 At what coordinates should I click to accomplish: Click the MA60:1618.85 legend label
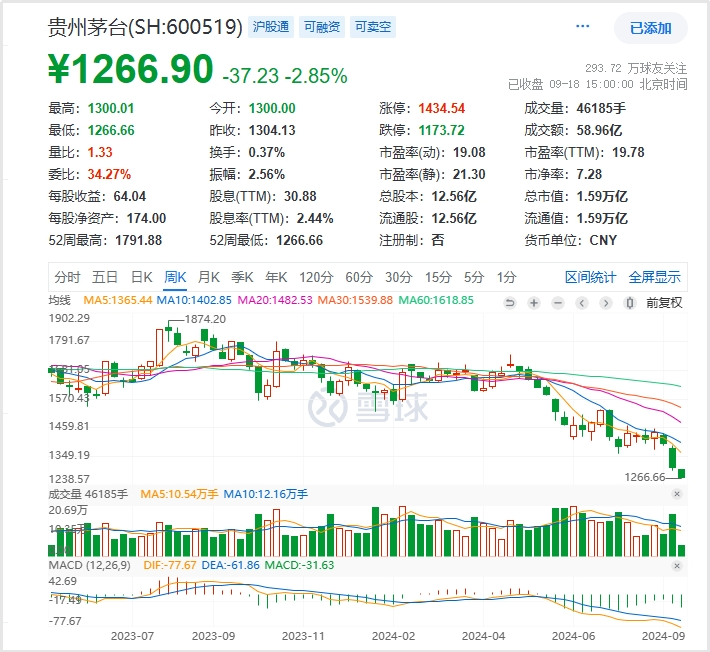pos(436,300)
